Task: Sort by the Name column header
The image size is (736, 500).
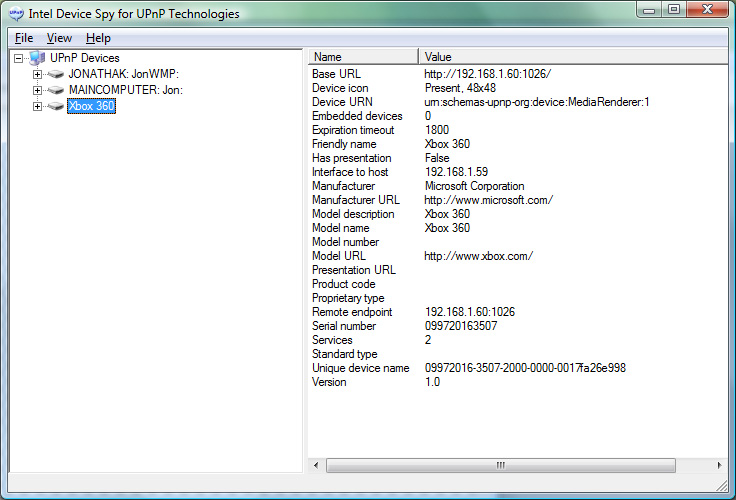Action: pyautogui.click(x=363, y=57)
